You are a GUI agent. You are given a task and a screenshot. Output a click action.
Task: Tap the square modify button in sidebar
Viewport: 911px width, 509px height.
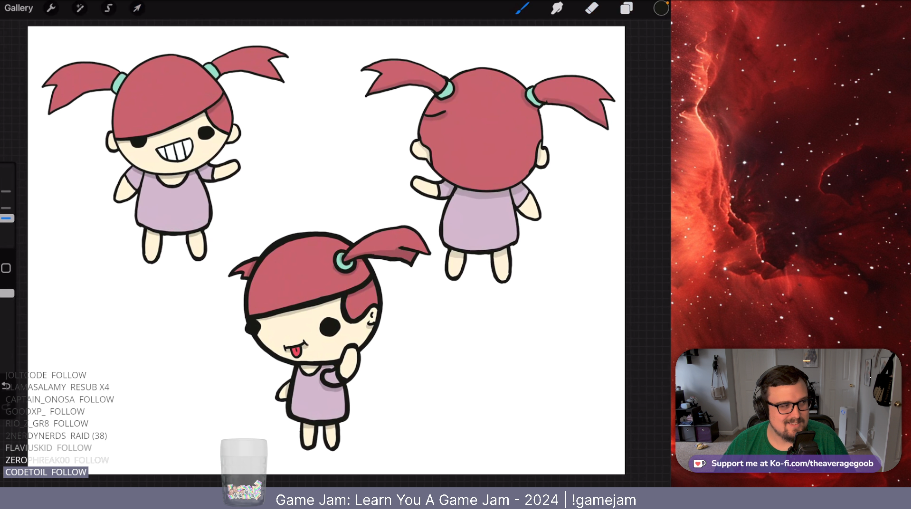6,268
